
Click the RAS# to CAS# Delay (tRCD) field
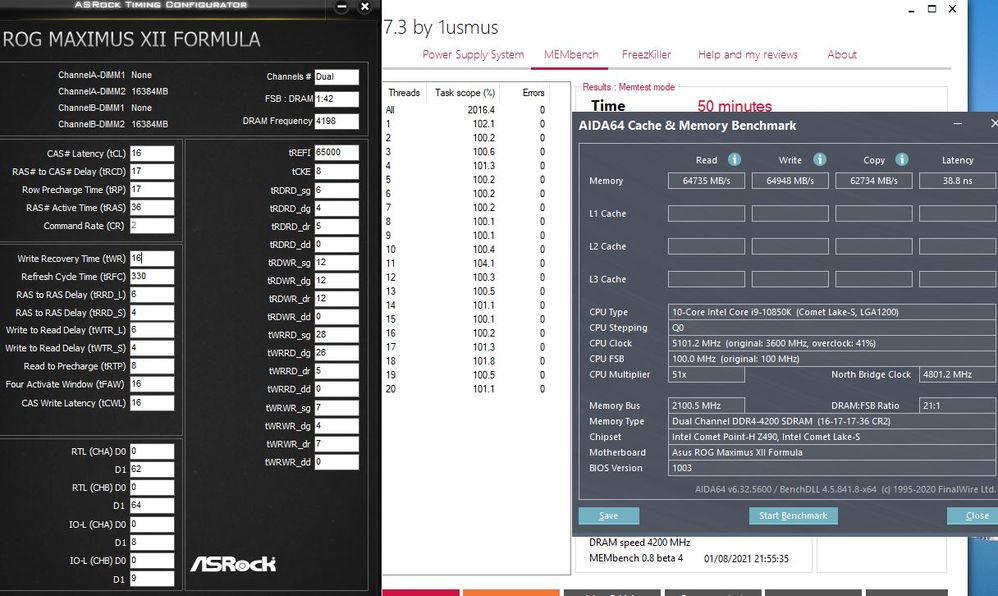pyautogui.click(x=152, y=171)
